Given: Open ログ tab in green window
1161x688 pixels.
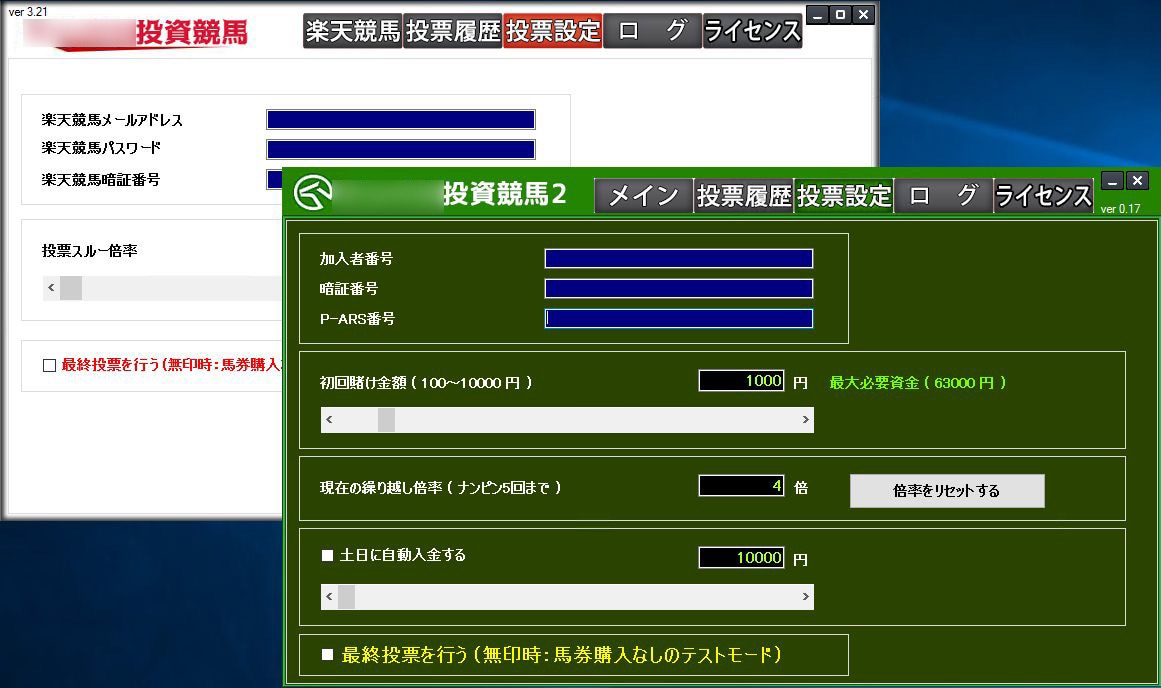Looking at the screenshot, I should [943, 196].
